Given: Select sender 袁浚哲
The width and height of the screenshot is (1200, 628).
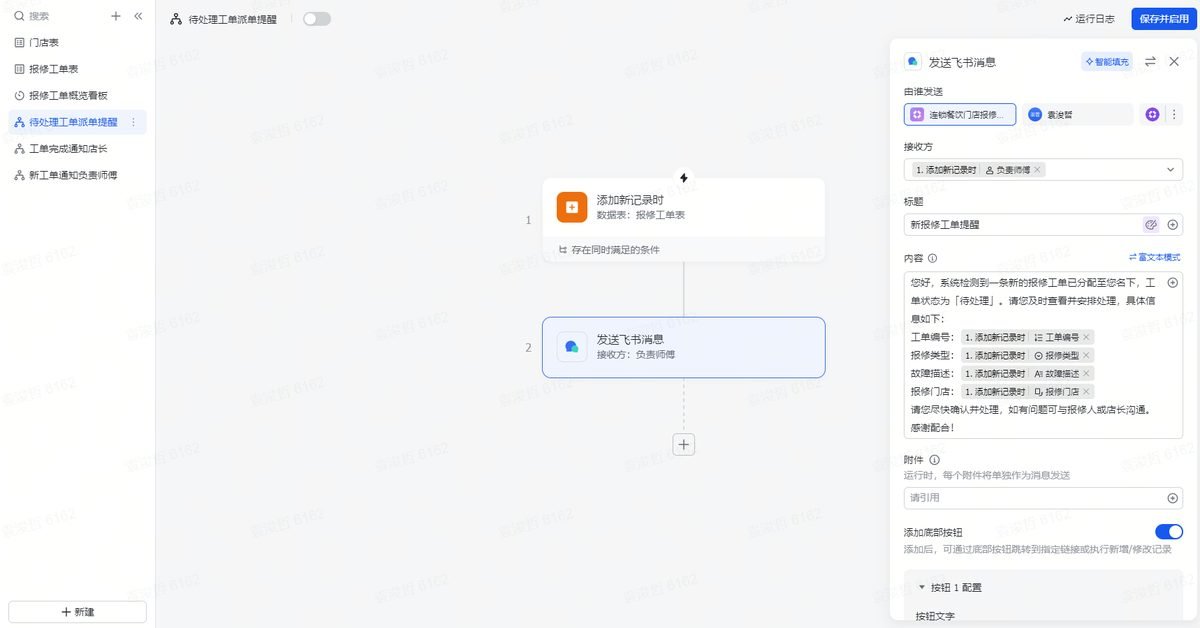Looking at the screenshot, I should (1076, 114).
